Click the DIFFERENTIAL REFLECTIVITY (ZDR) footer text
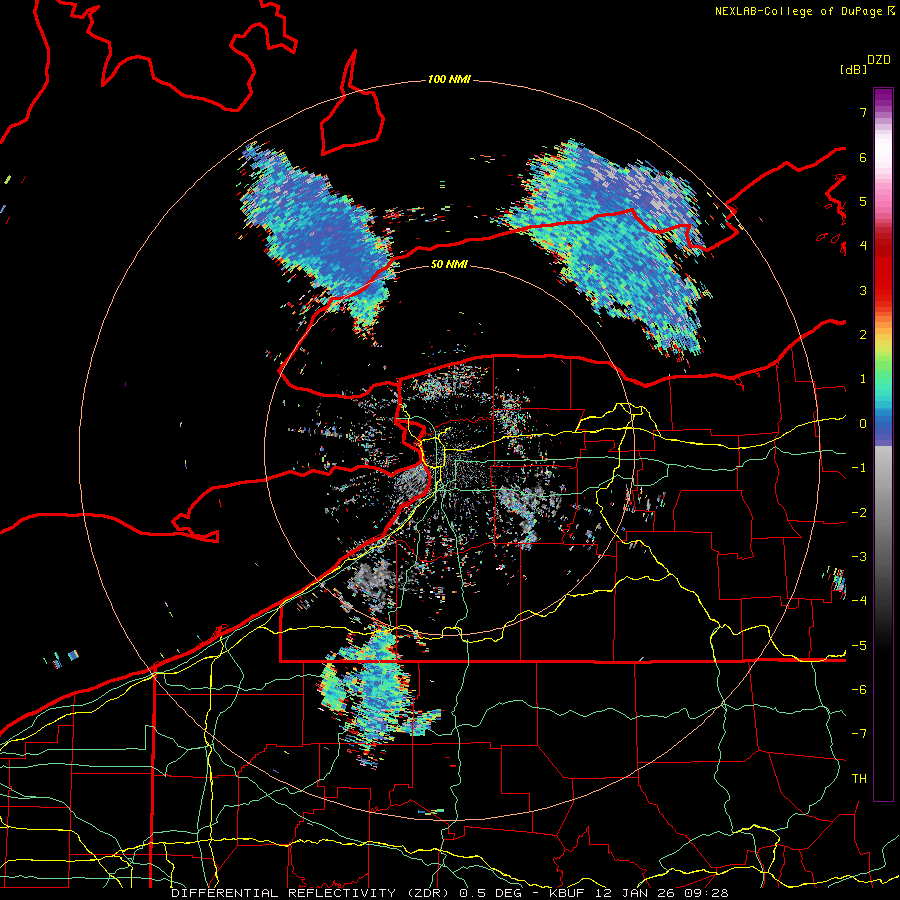Viewport: 900px width, 900px height. click(x=312, y=893)
